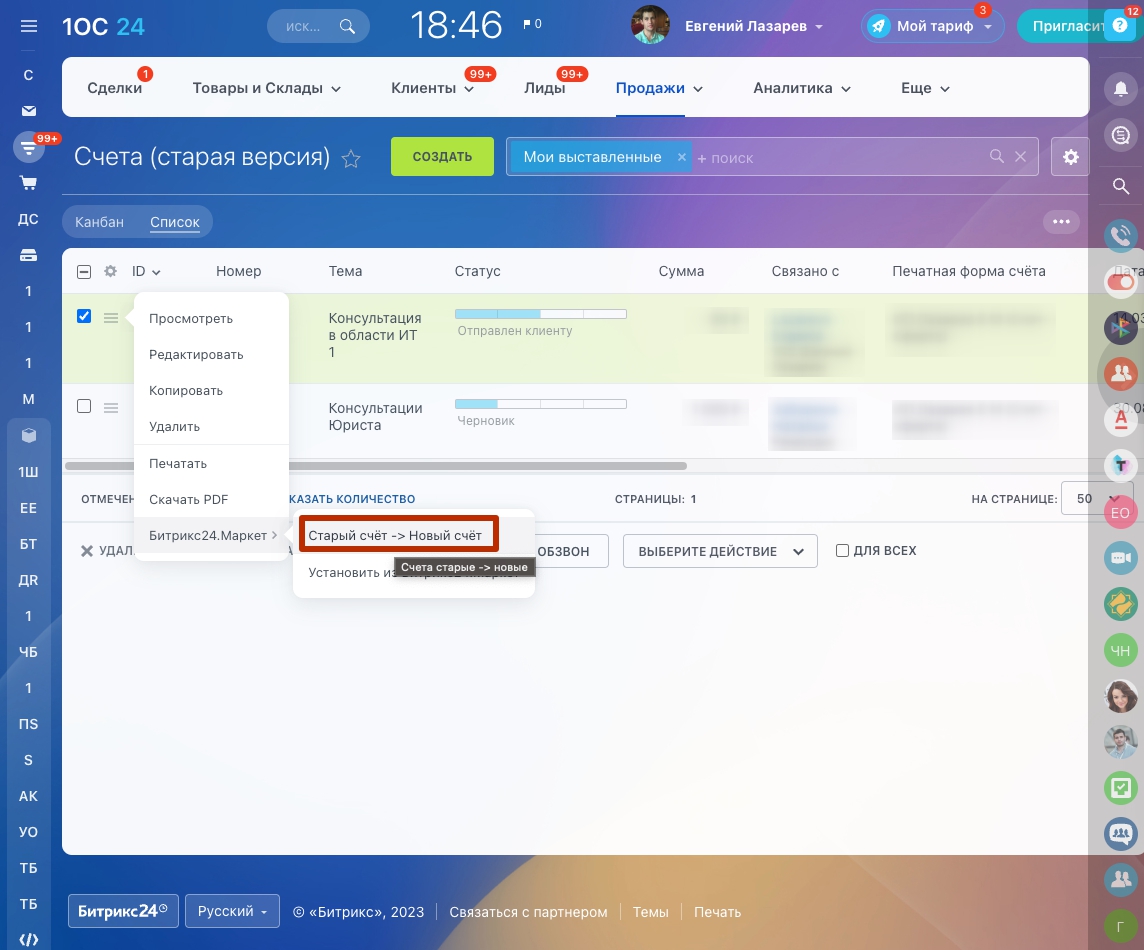
Task: Open row actions menu for Консультации Юриста
Action: [x=111, y=407]
